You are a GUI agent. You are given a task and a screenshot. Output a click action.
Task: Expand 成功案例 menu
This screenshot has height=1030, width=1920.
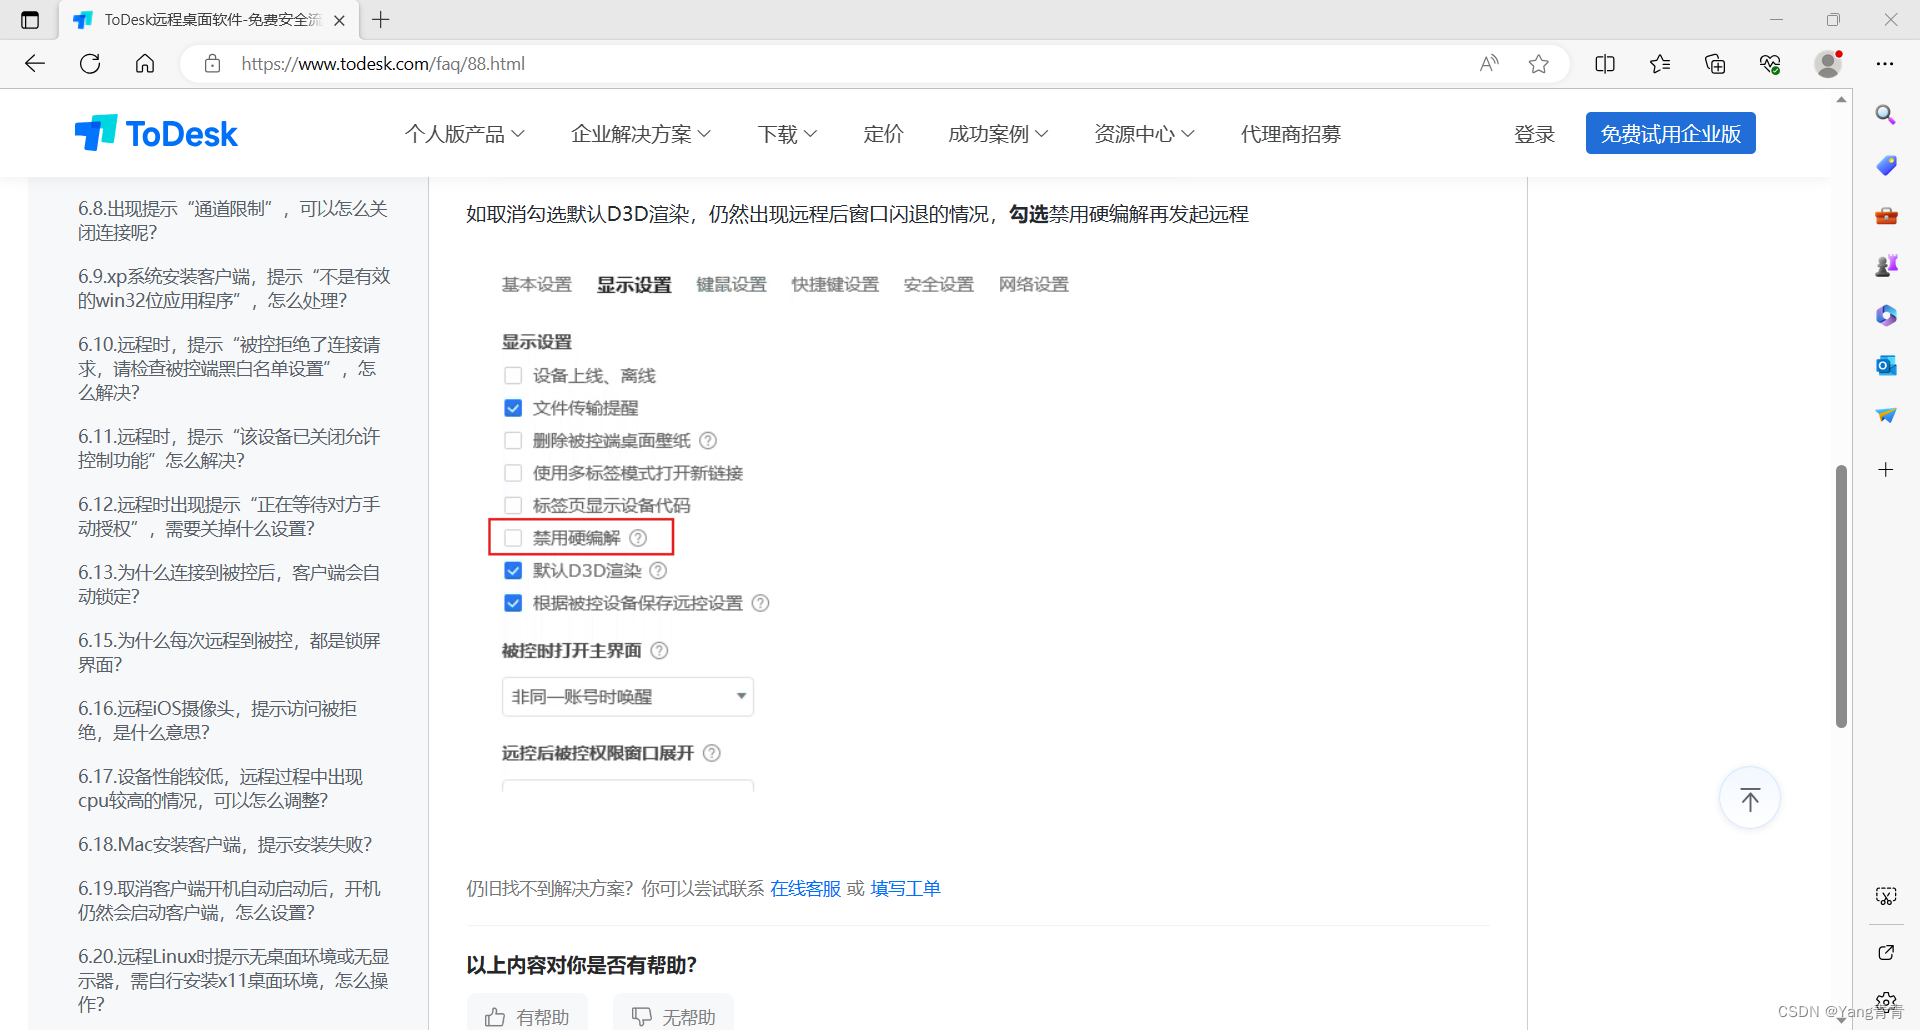pyautogui.click(x=998, y=134)
